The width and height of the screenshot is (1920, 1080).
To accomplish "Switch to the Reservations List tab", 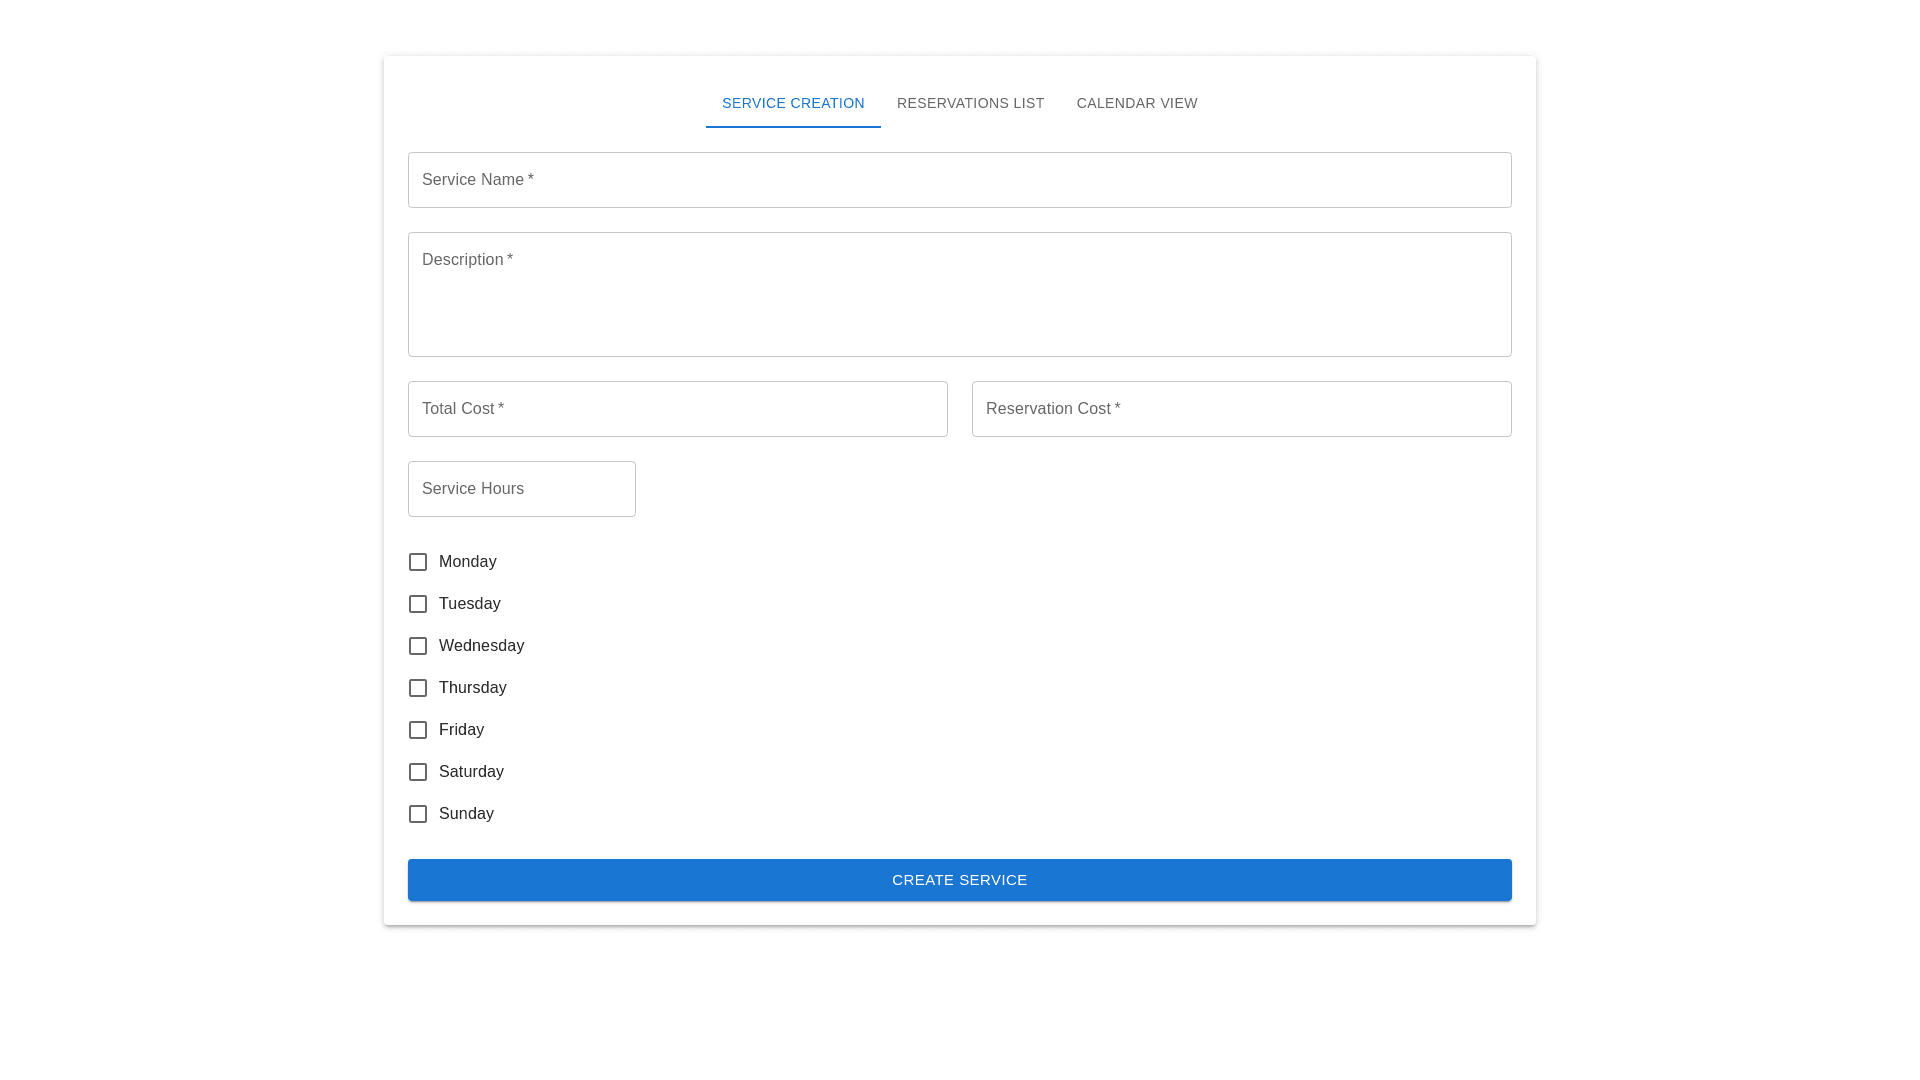I will point(970,103).
